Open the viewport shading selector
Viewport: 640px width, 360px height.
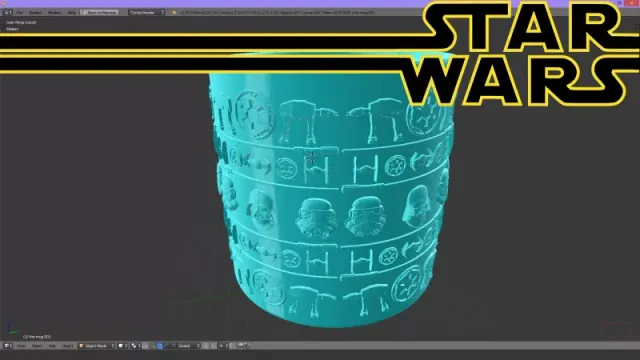point(123,346)
